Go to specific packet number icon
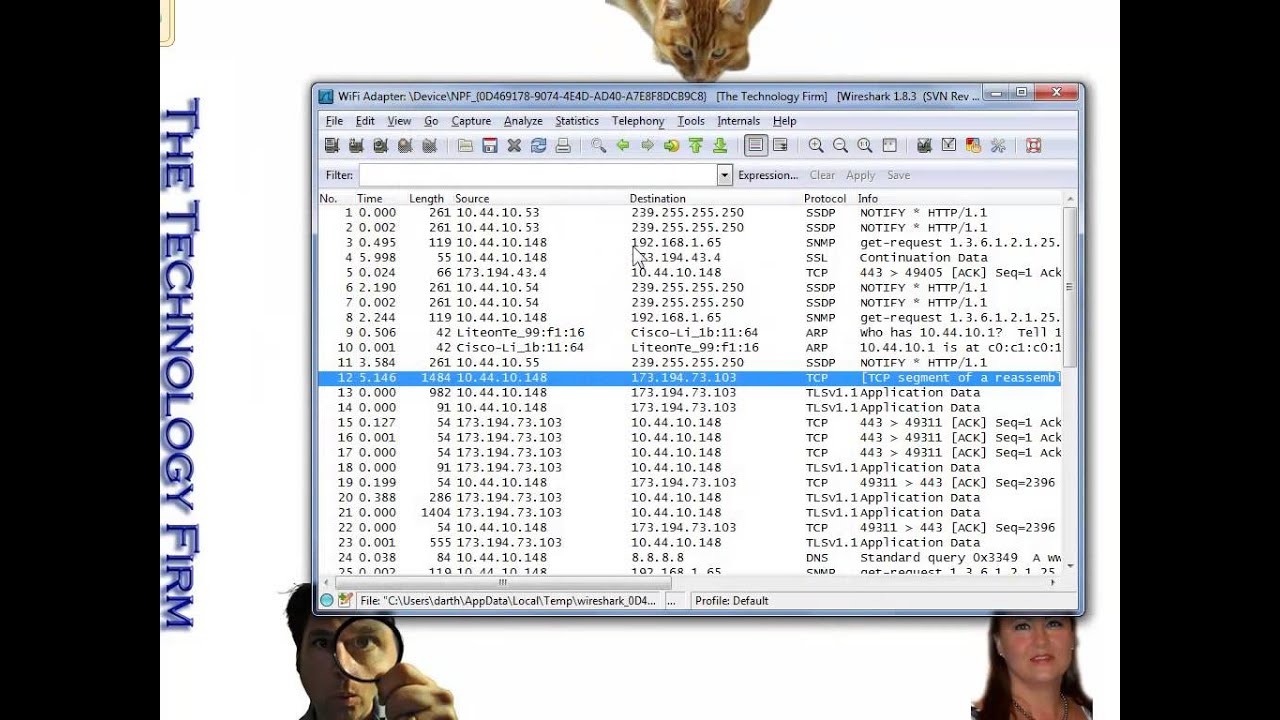 point(671,146)
